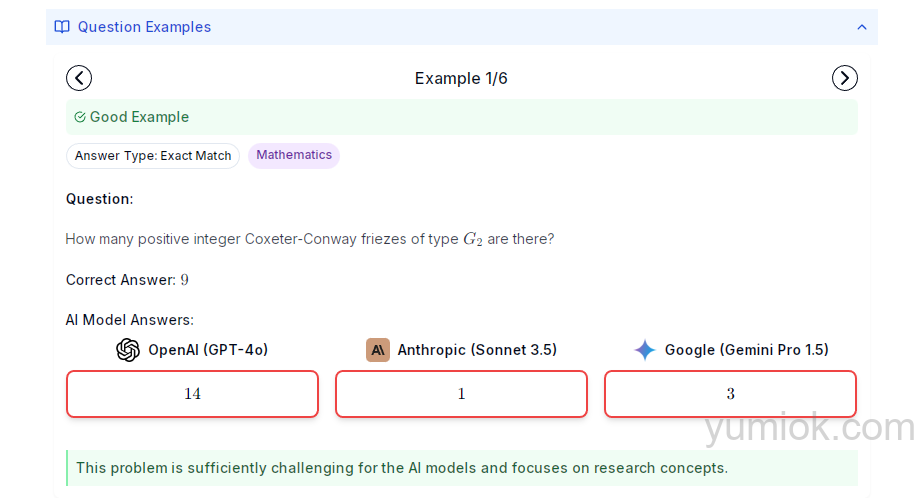Collapse the Question Examples section

click(x=862, y=27)
